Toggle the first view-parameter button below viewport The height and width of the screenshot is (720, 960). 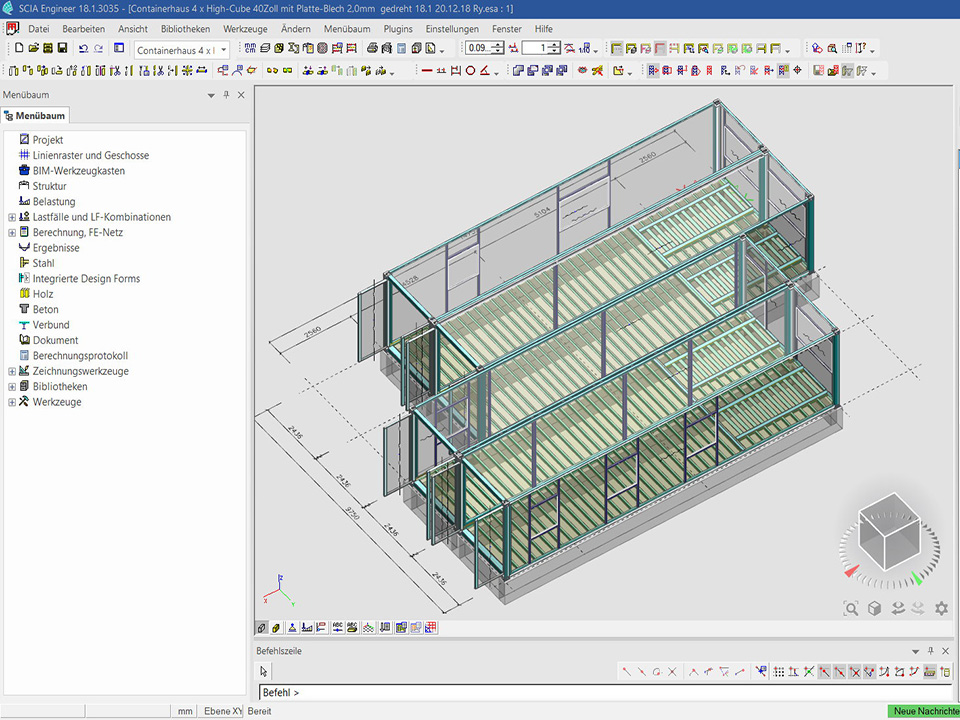coord(262,628)
